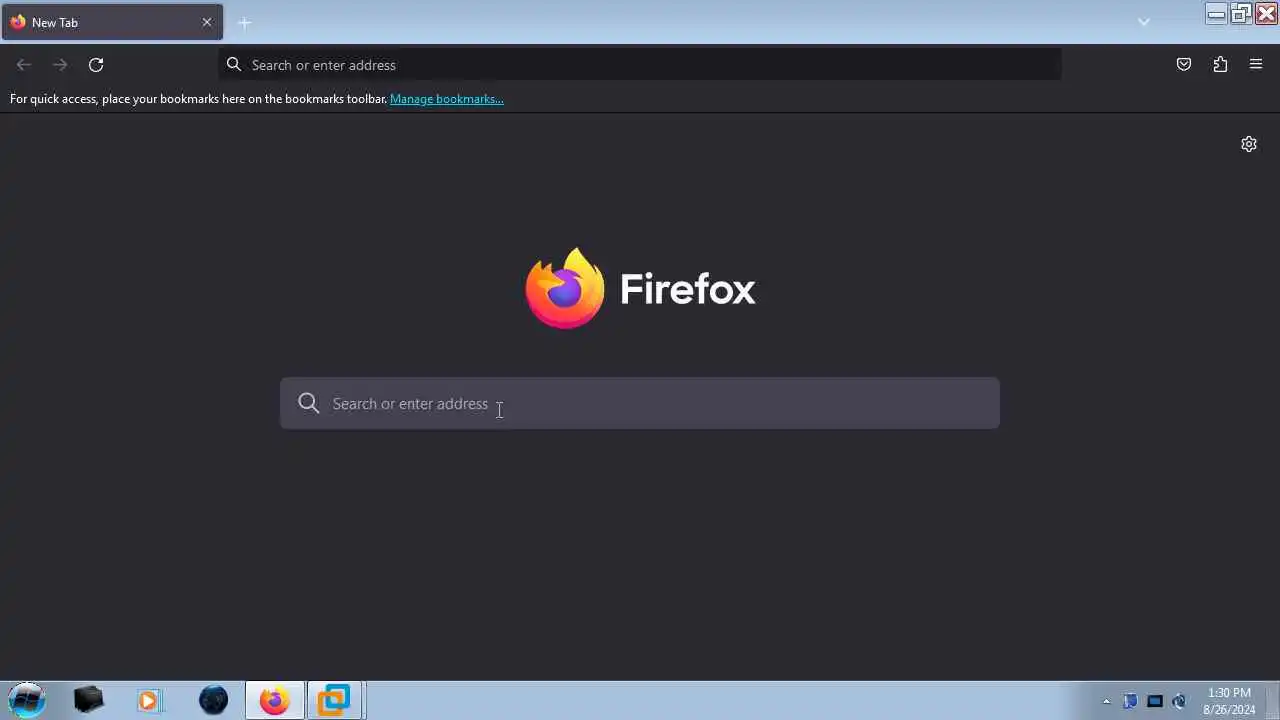This screenshot has width=1280, height=720.
Task: Click the Forward navigation arrow
Action: tap(60, 65)
